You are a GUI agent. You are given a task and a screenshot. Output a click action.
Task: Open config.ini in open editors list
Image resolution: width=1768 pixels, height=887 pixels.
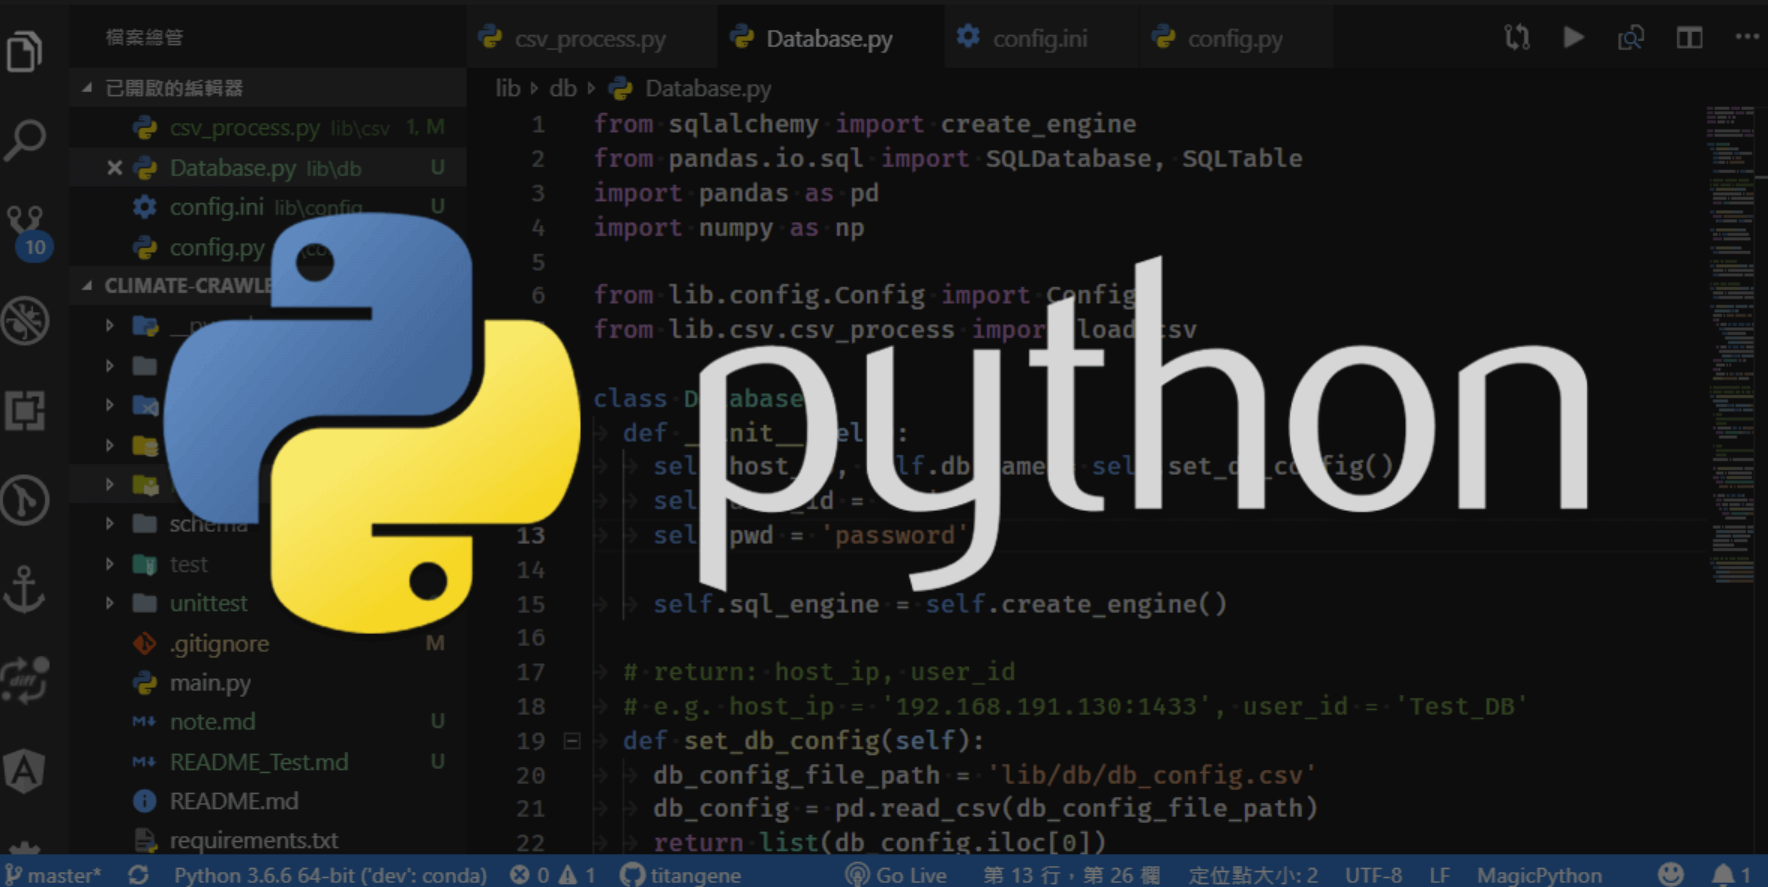coord(267,207)
